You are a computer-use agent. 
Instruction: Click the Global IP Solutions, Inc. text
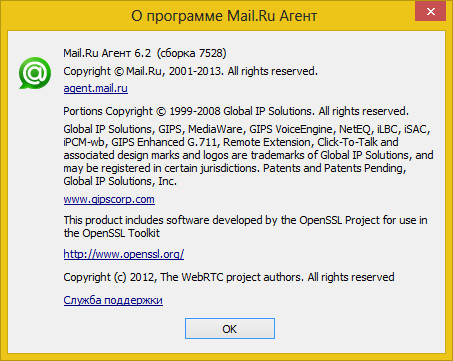click(120, 181)
